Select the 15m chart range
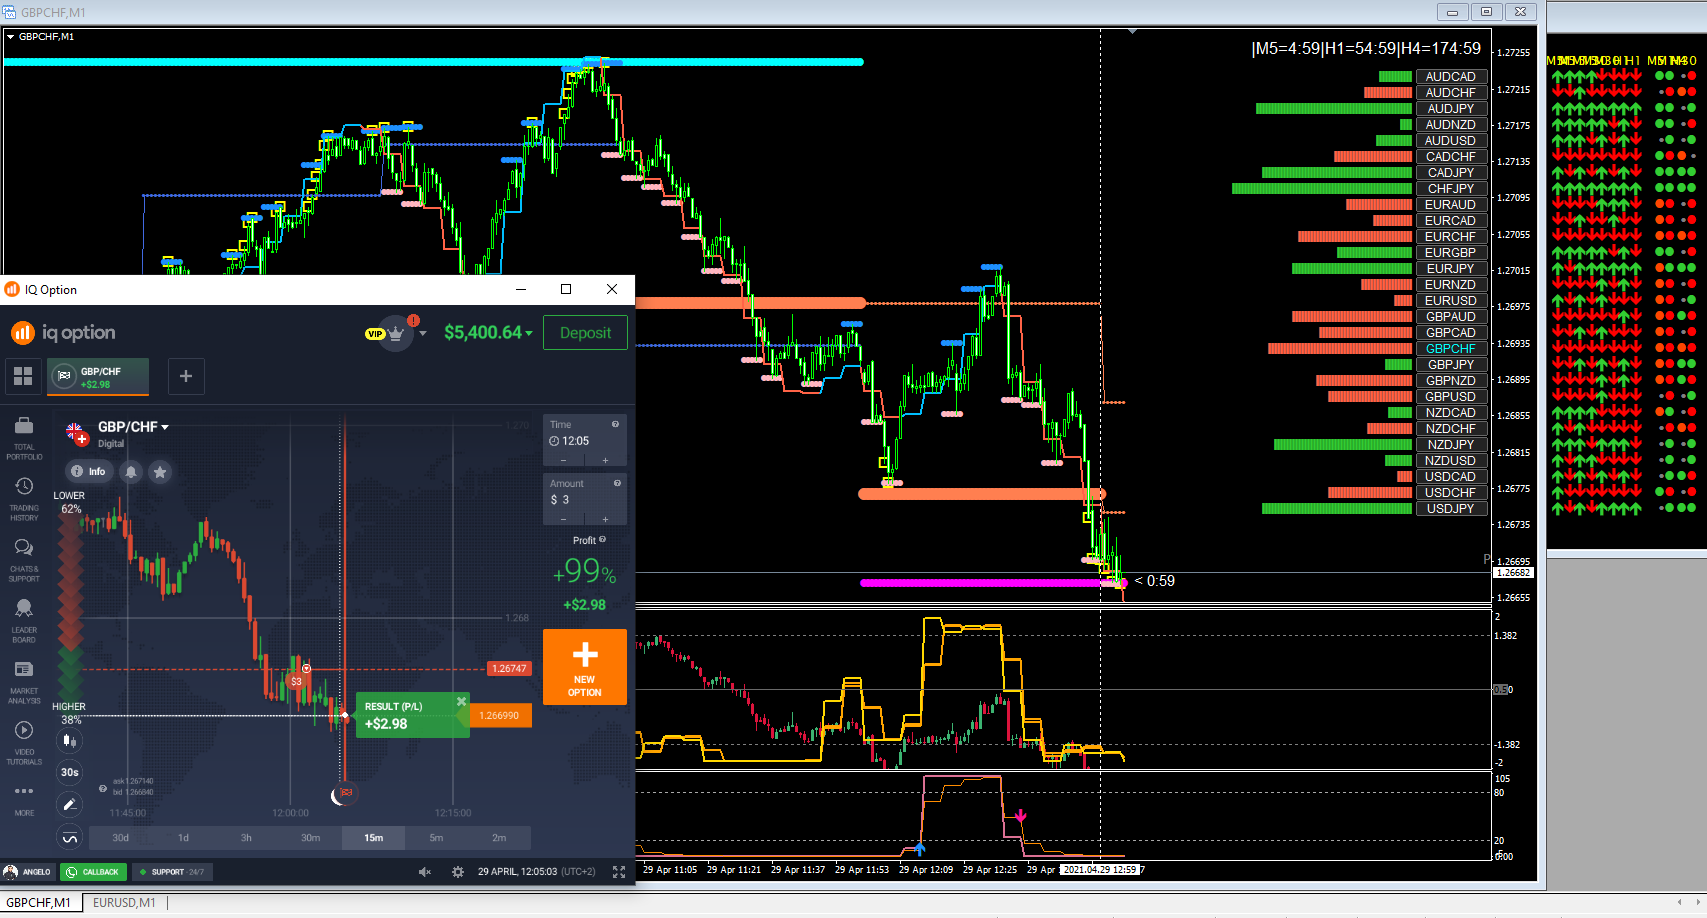 (x=374, y=838)
